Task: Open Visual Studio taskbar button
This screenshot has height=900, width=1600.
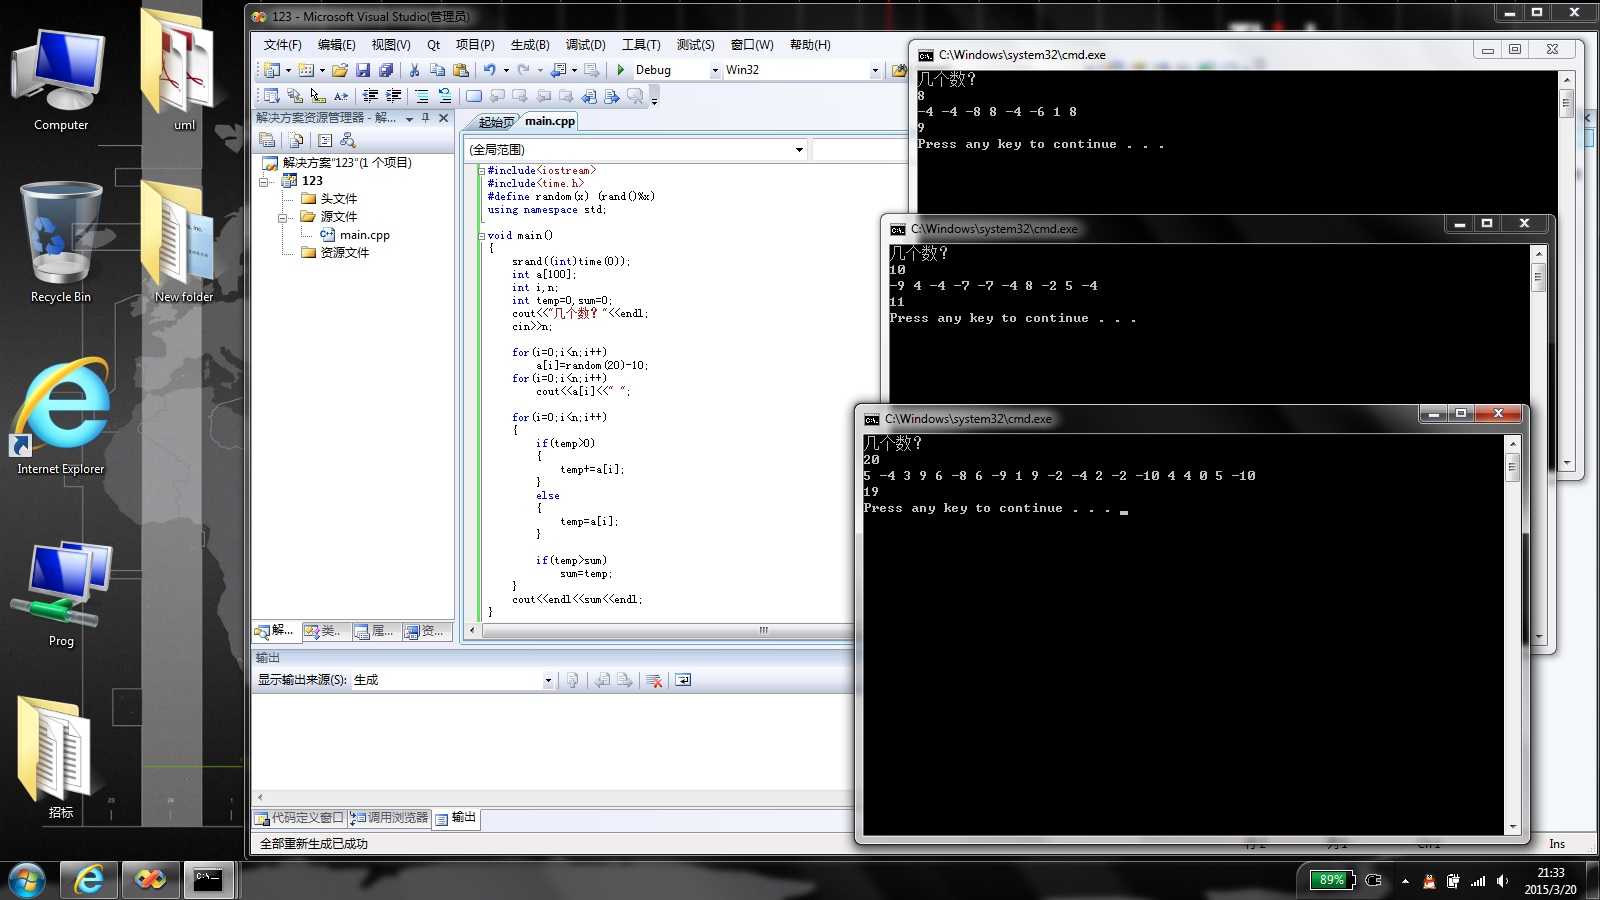Action: tap(150, 879)
